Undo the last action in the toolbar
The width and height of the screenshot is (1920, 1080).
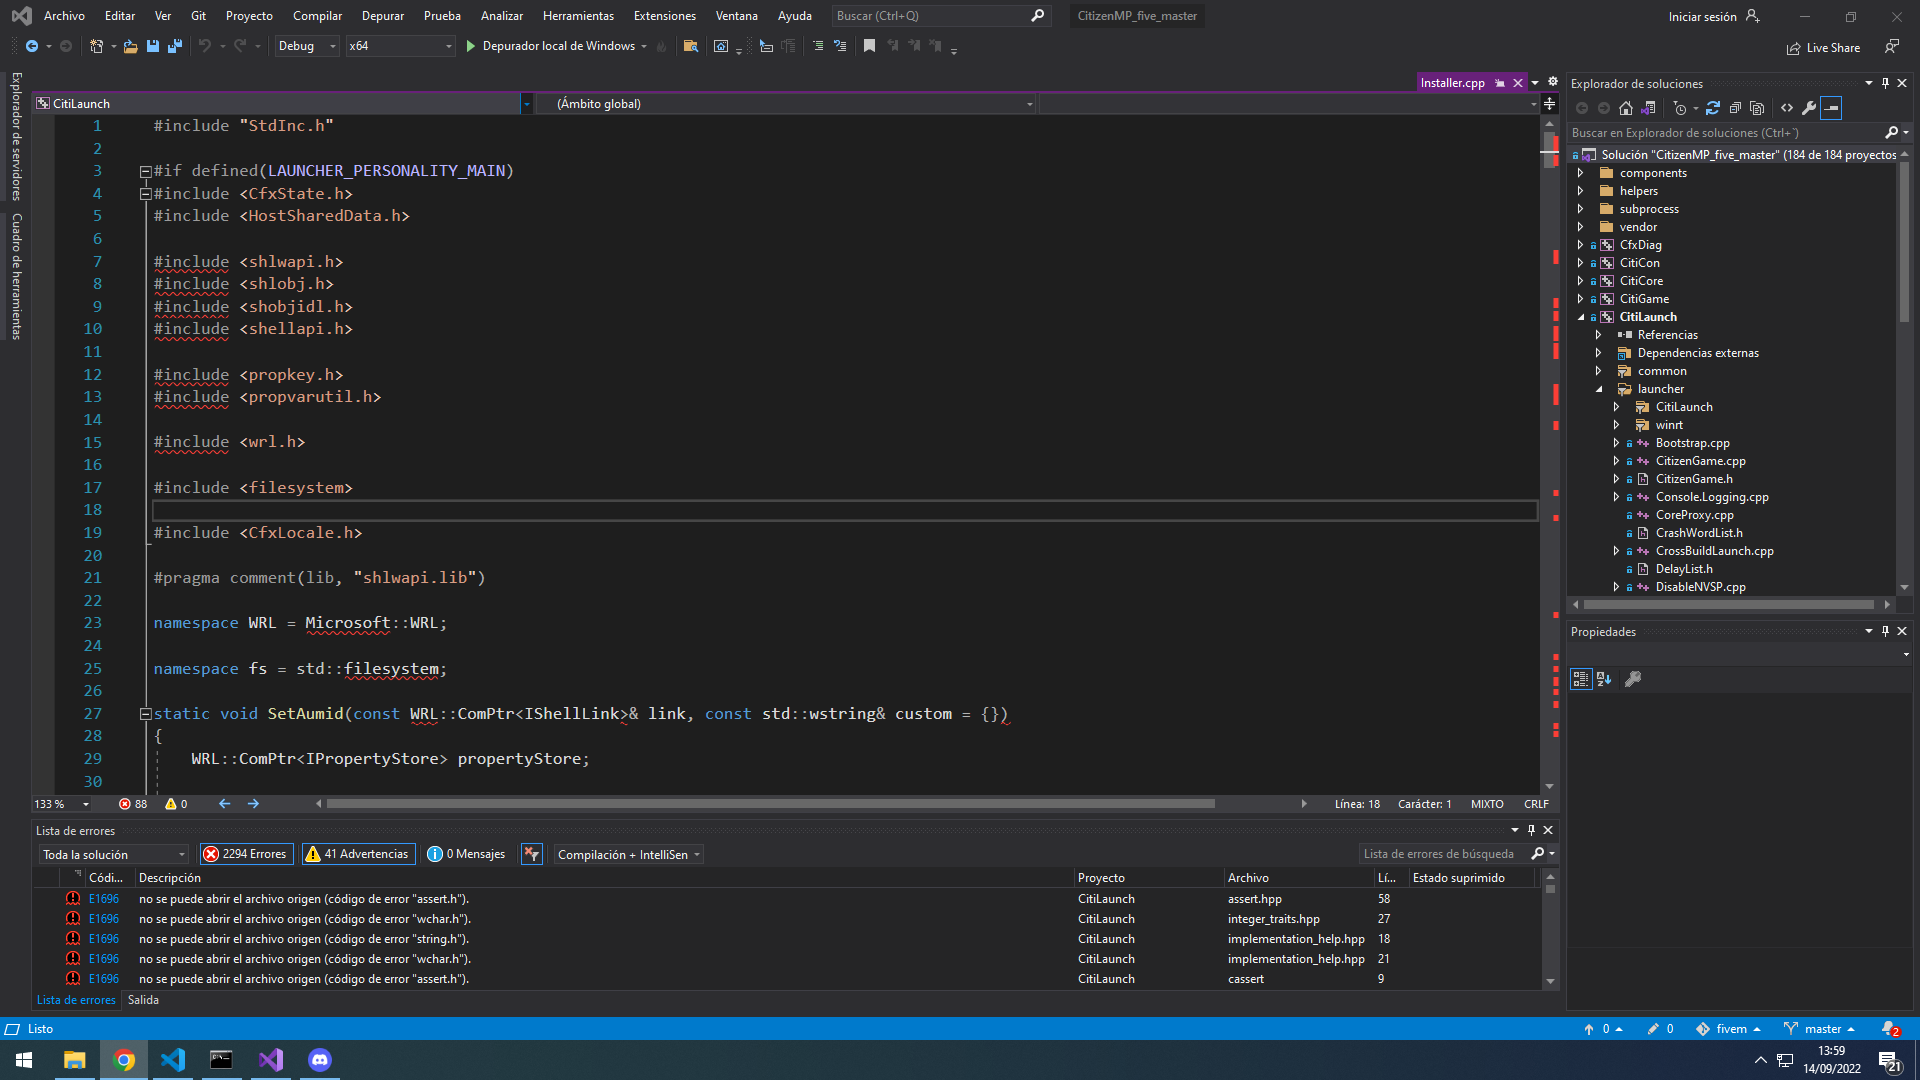(x=205, y=46)
